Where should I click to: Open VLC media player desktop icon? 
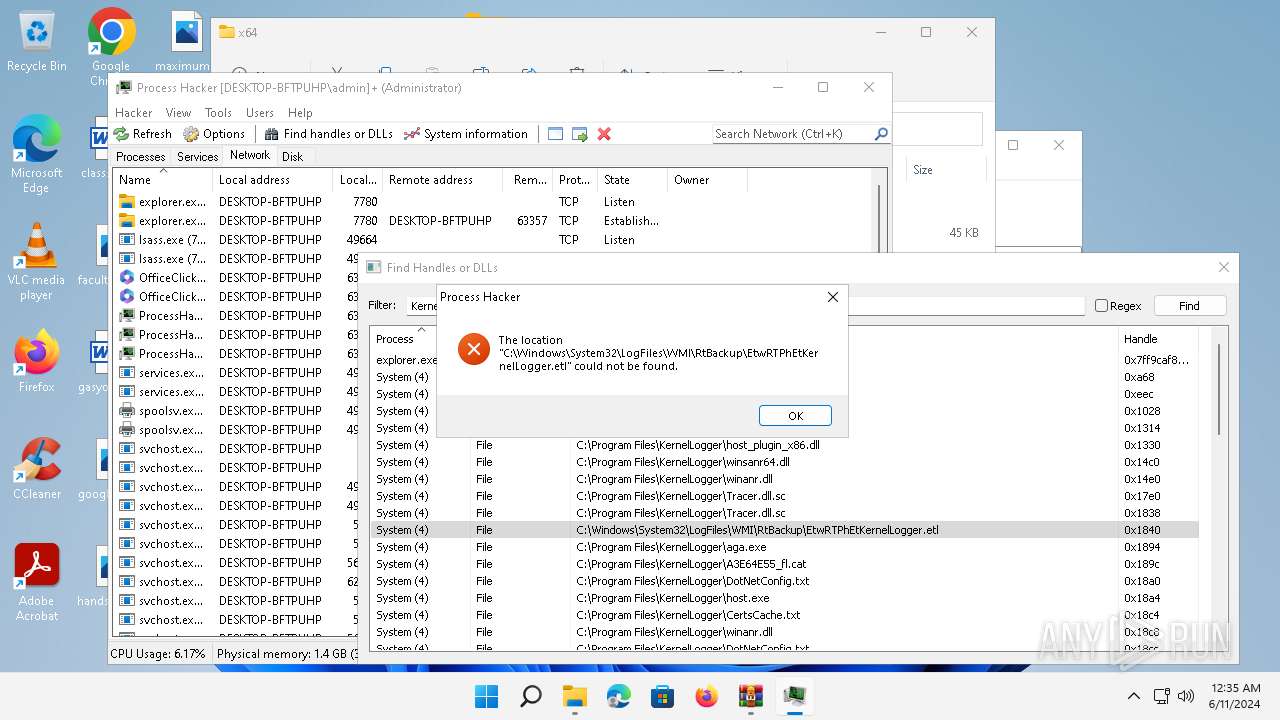pos(37,262)
